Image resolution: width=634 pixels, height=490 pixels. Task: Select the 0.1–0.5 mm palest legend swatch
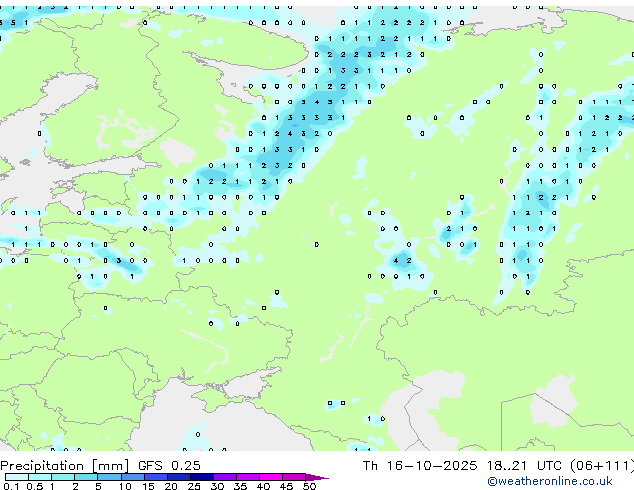[17, 477]
